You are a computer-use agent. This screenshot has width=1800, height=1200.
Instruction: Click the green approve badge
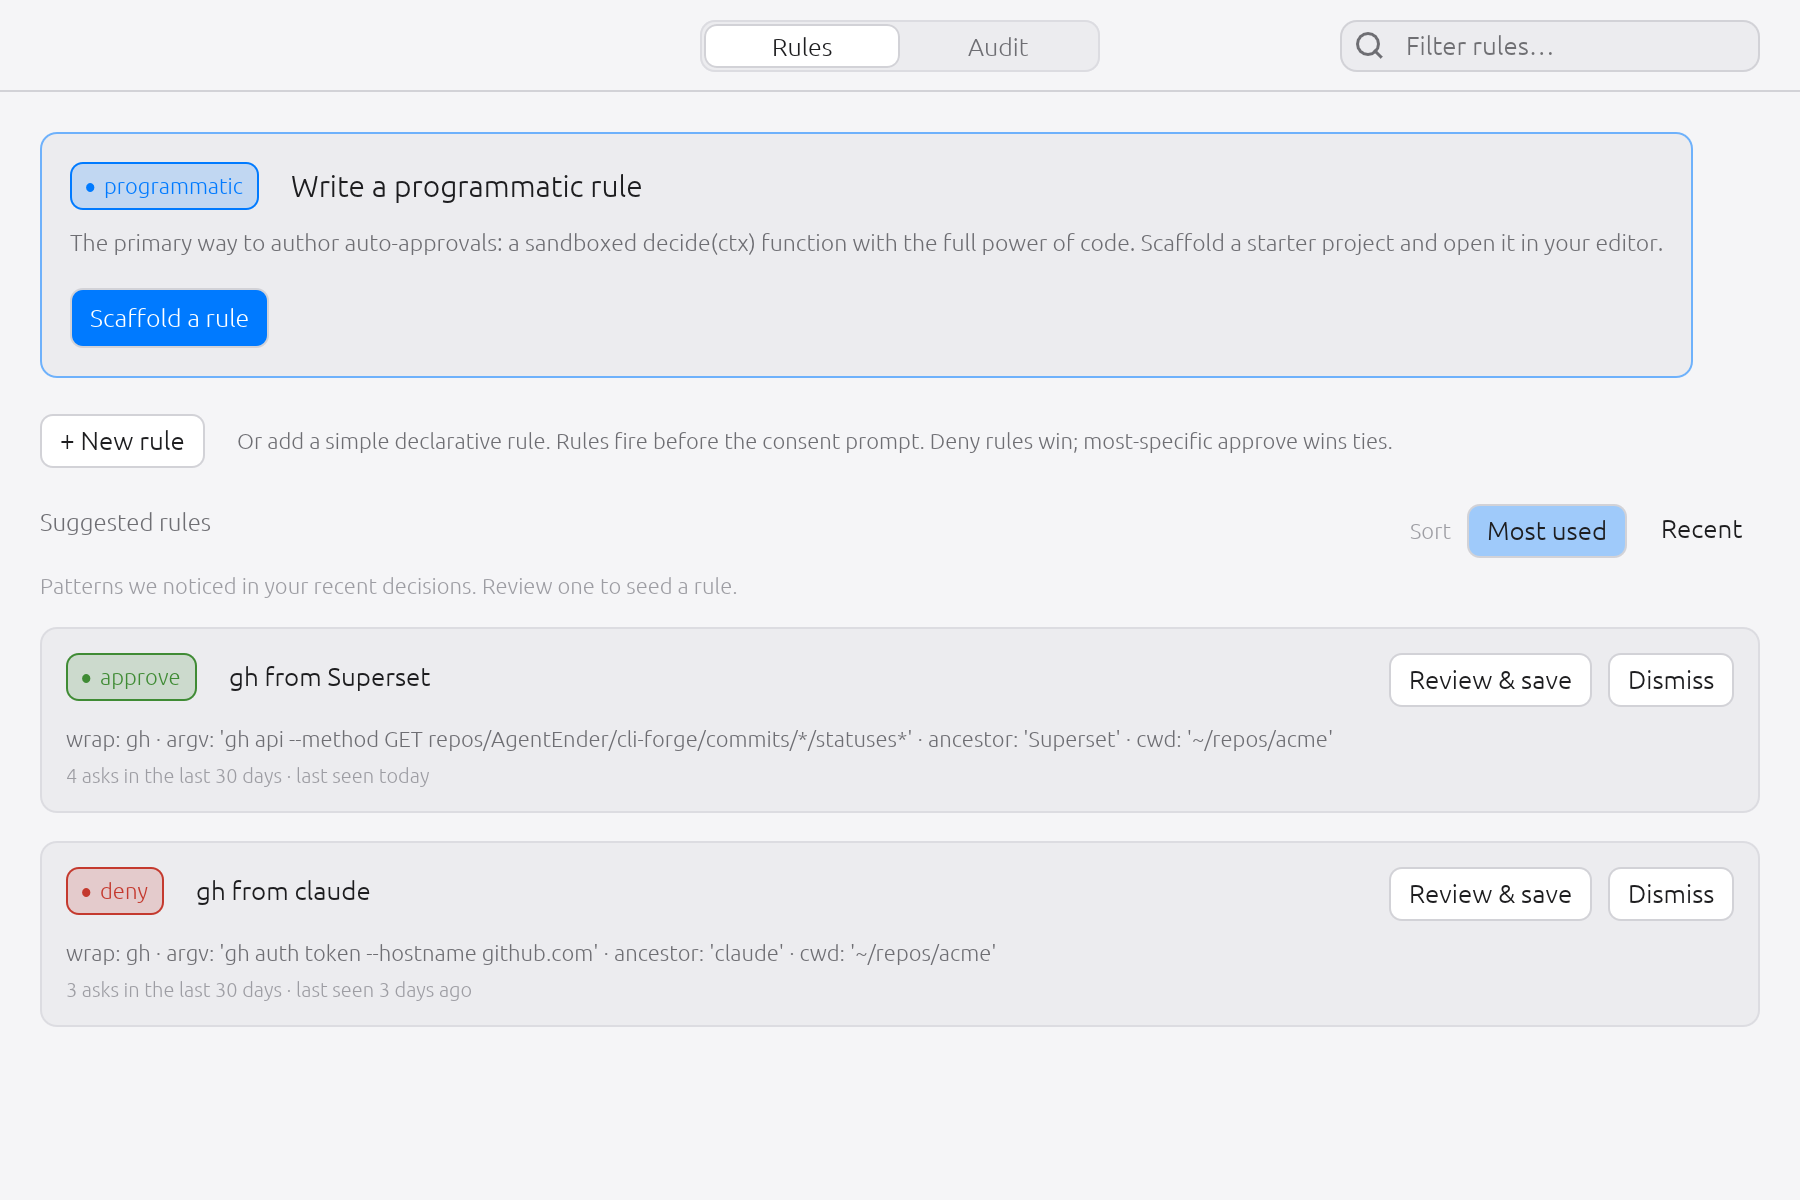pos(131,677)
